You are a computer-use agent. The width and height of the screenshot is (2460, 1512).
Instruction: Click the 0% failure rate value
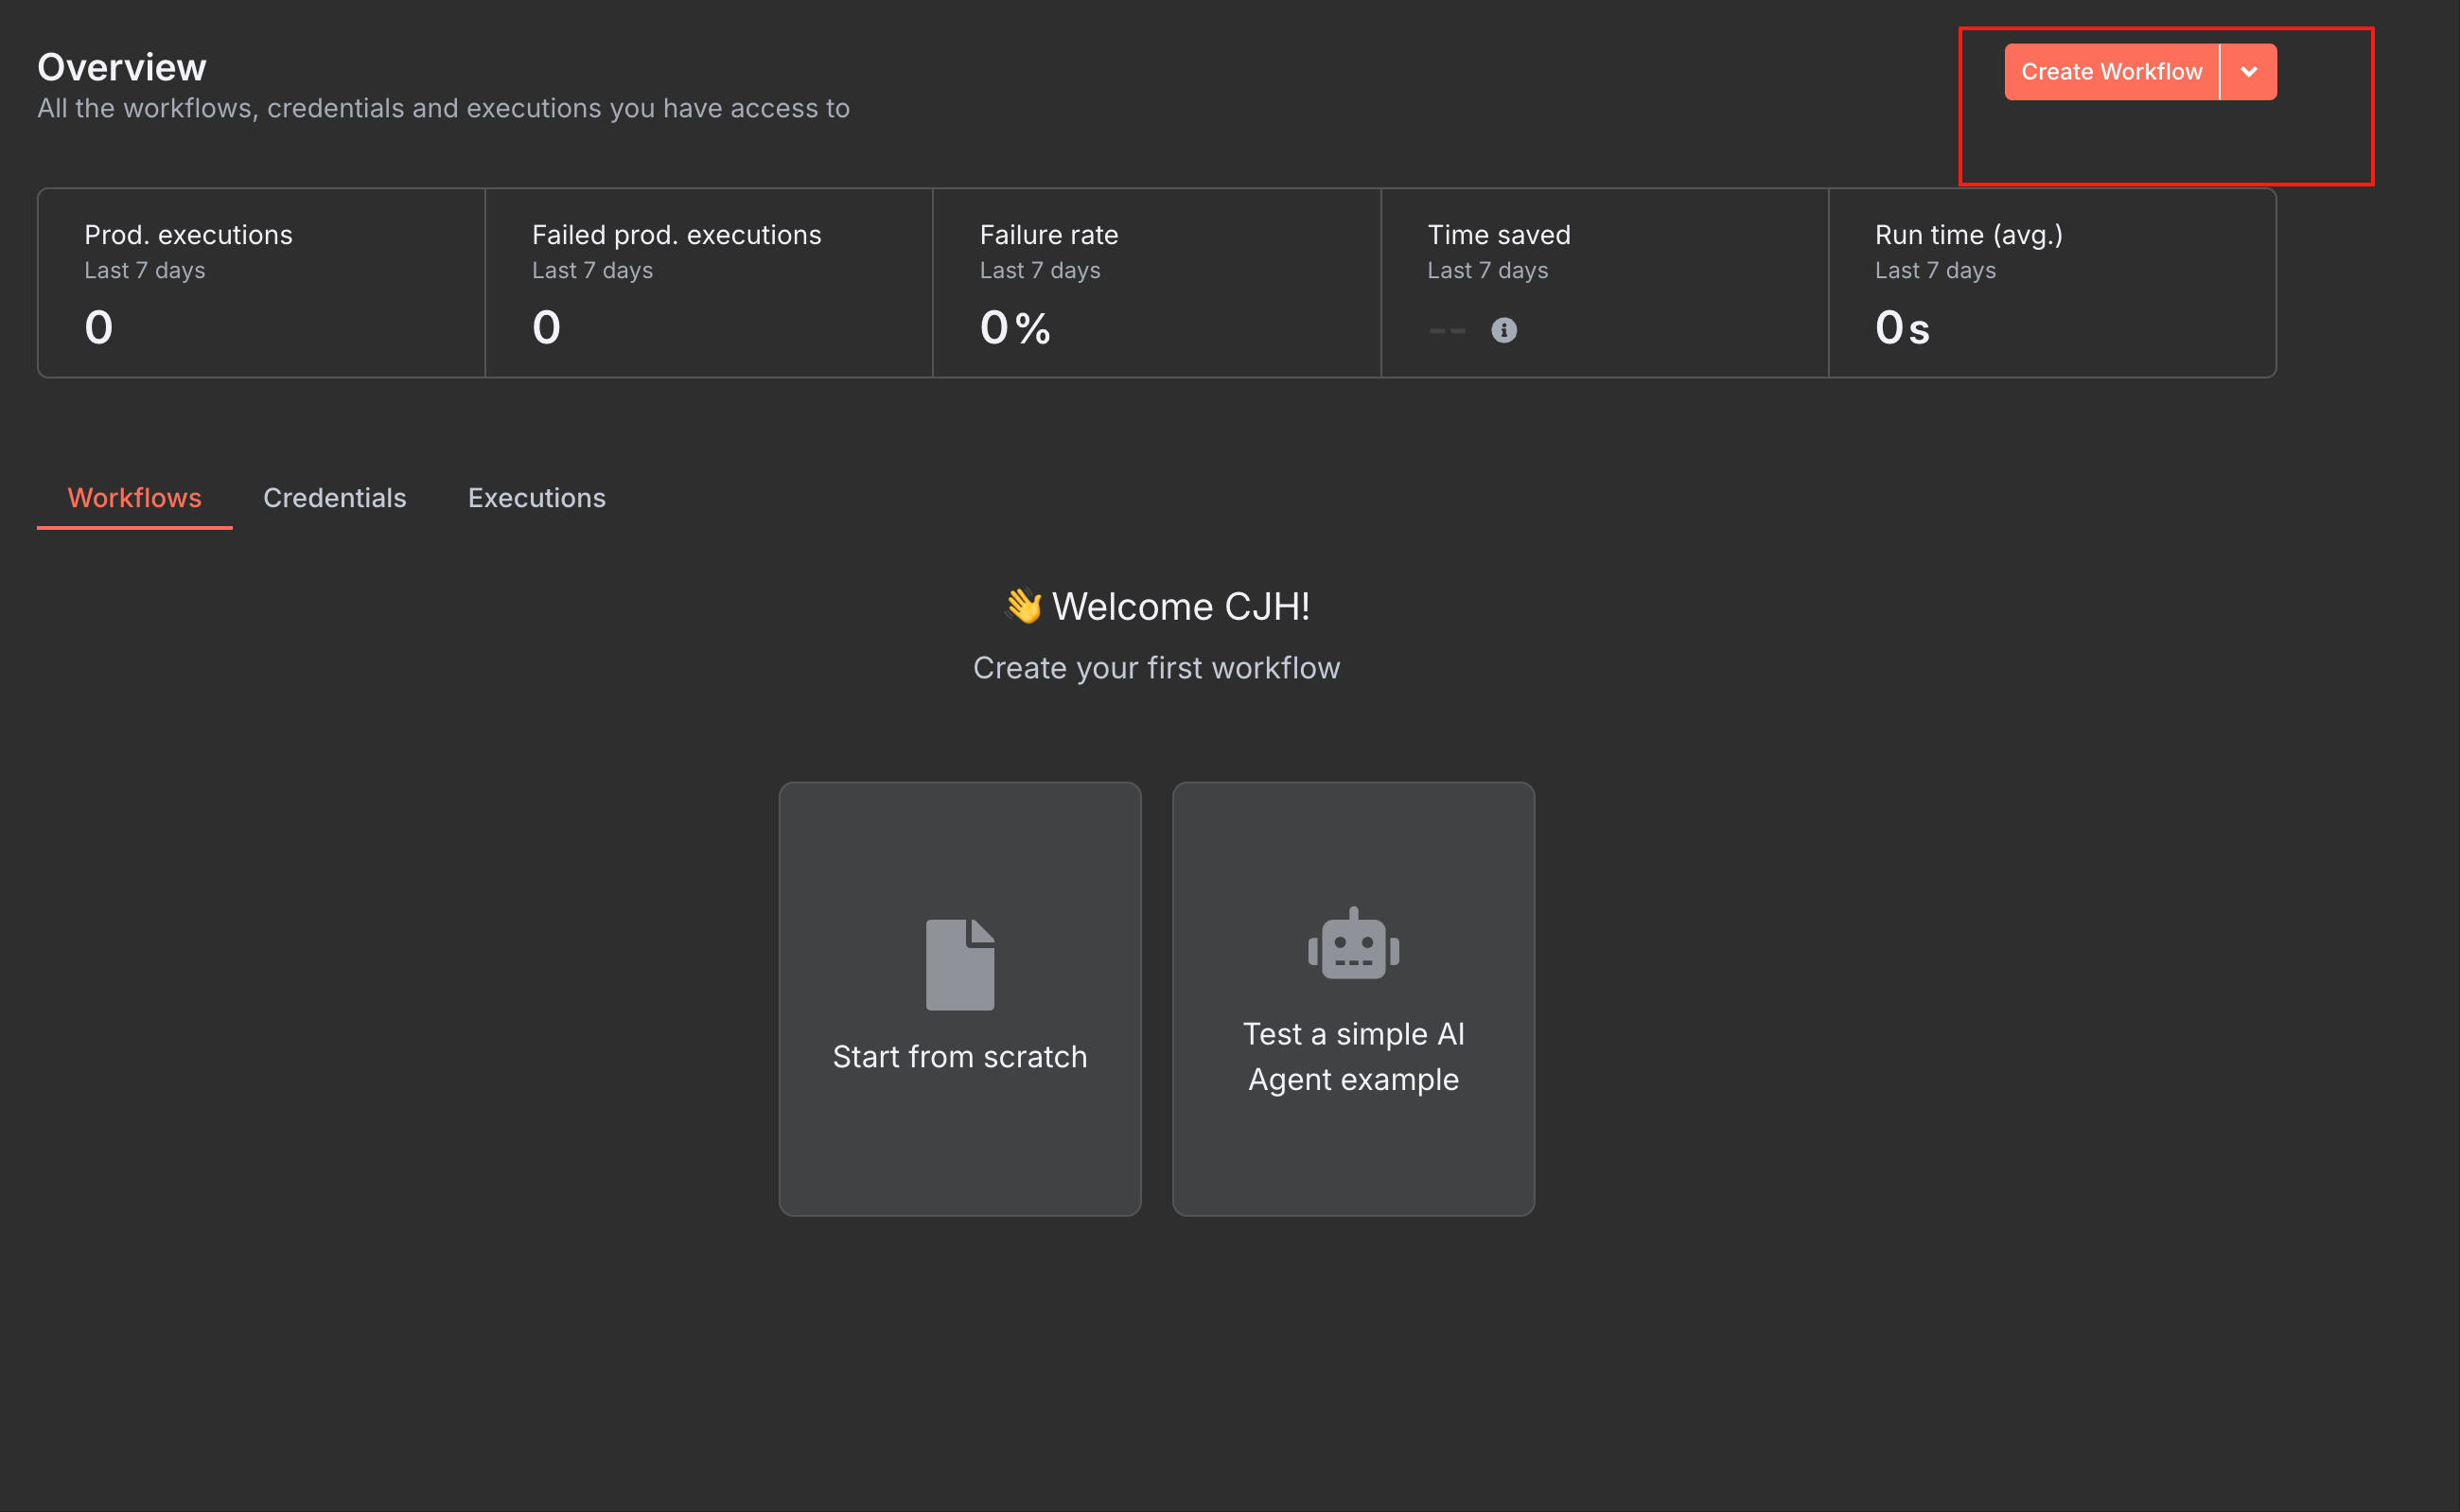coord(1014,328)
